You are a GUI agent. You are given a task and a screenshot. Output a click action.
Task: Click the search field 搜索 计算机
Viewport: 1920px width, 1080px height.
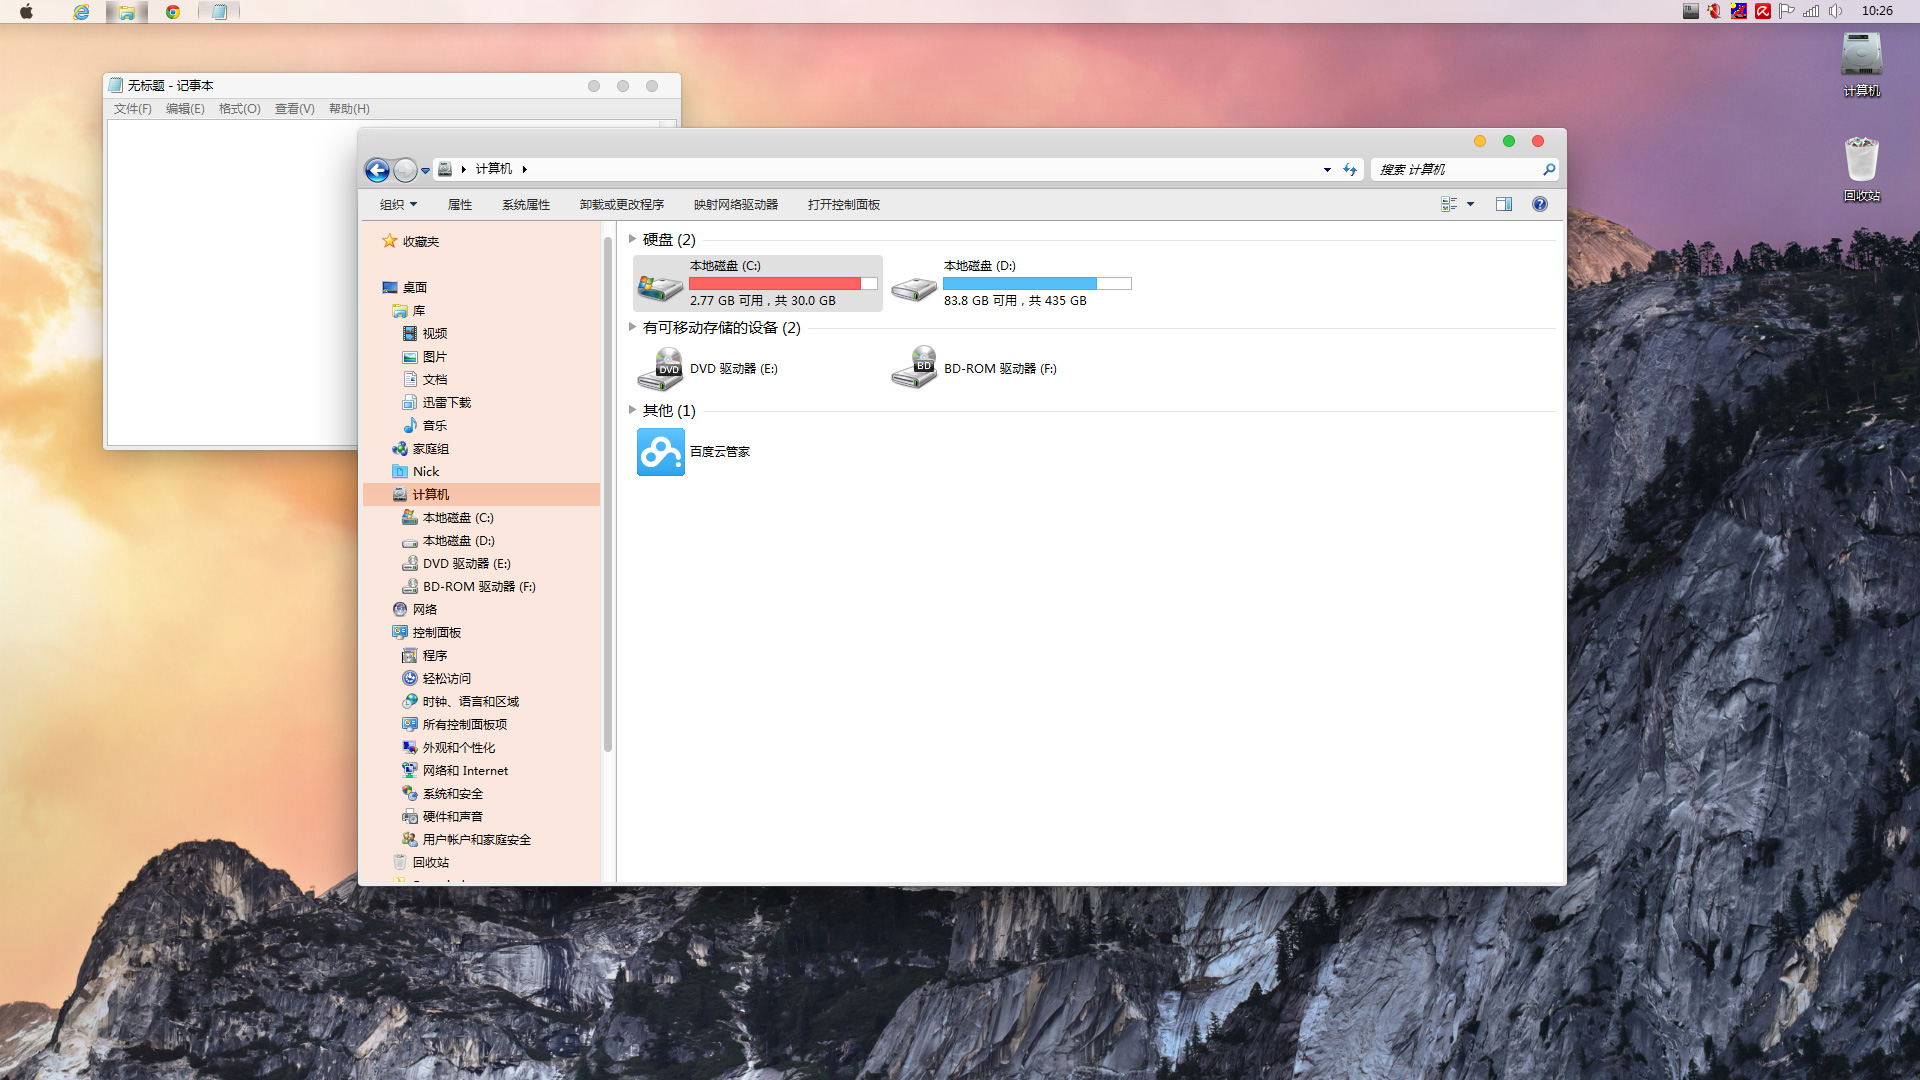click(1458, 170)
